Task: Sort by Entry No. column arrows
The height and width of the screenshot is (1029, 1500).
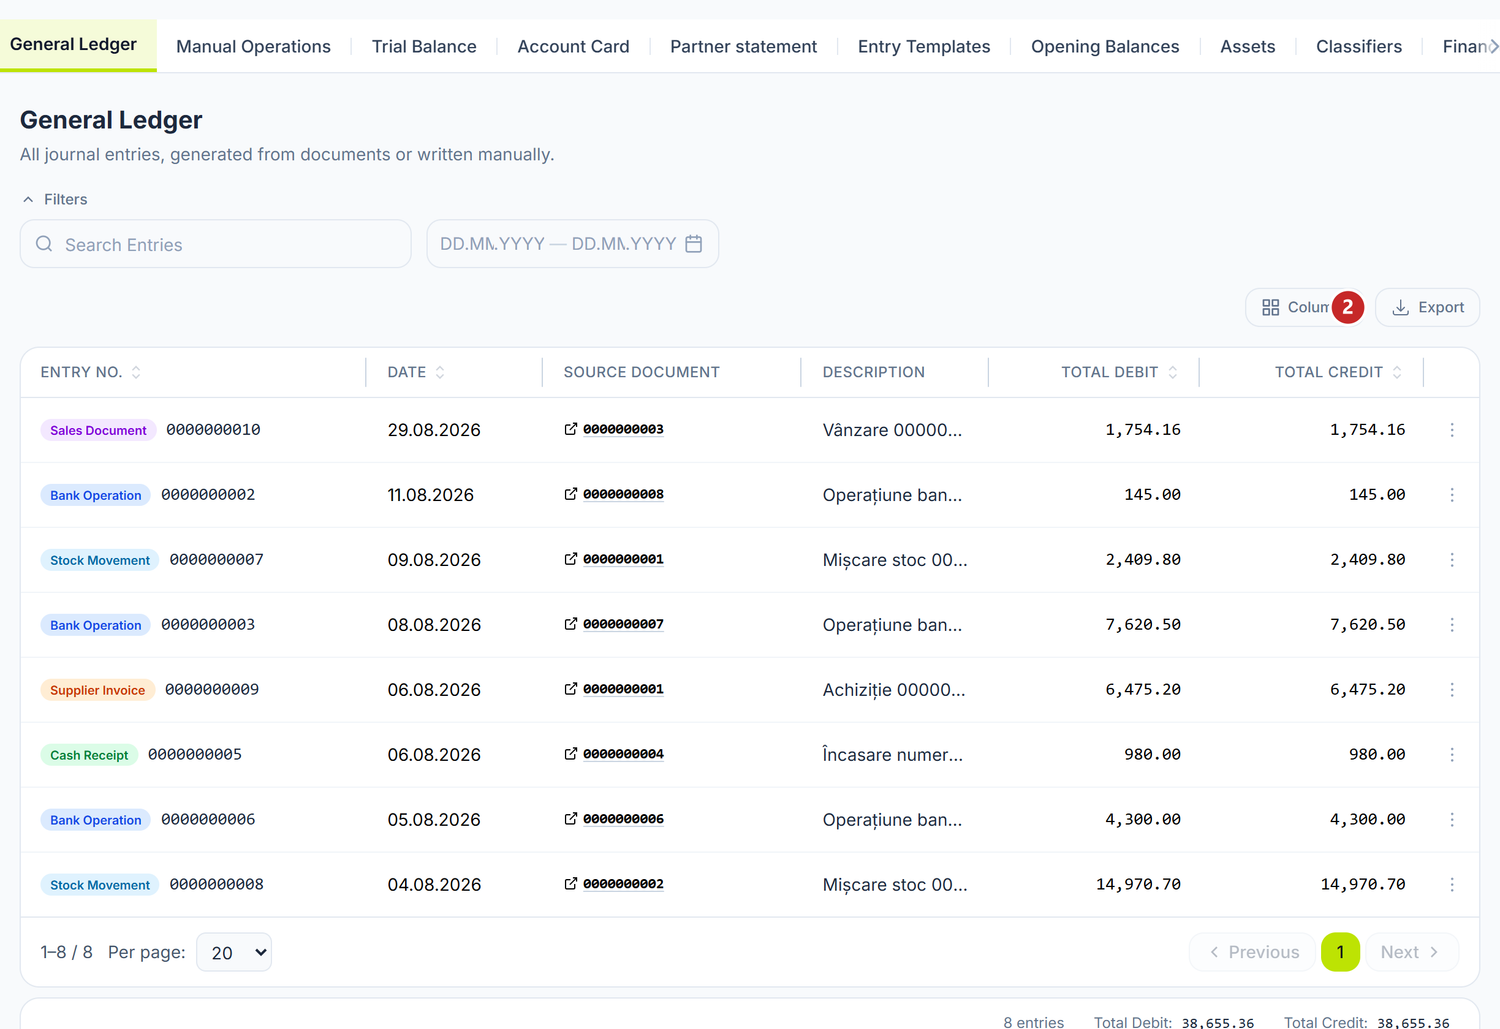Action: point(136,372)
